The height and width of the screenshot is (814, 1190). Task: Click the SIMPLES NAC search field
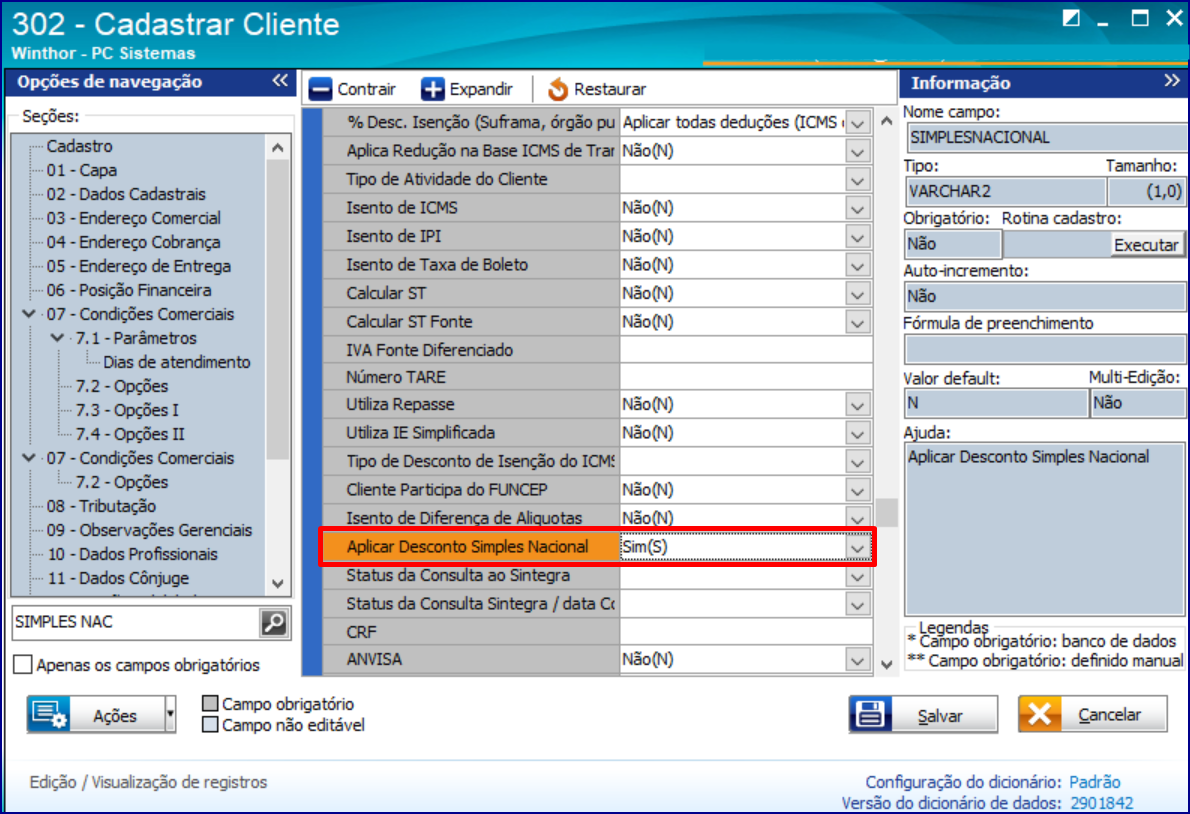(x=137, y=622)
